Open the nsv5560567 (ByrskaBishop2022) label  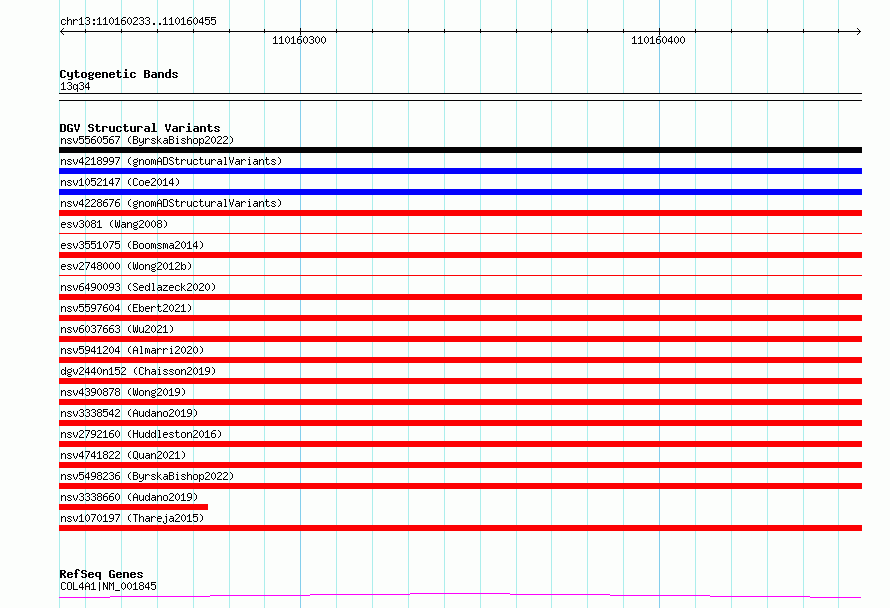point(147,140)
